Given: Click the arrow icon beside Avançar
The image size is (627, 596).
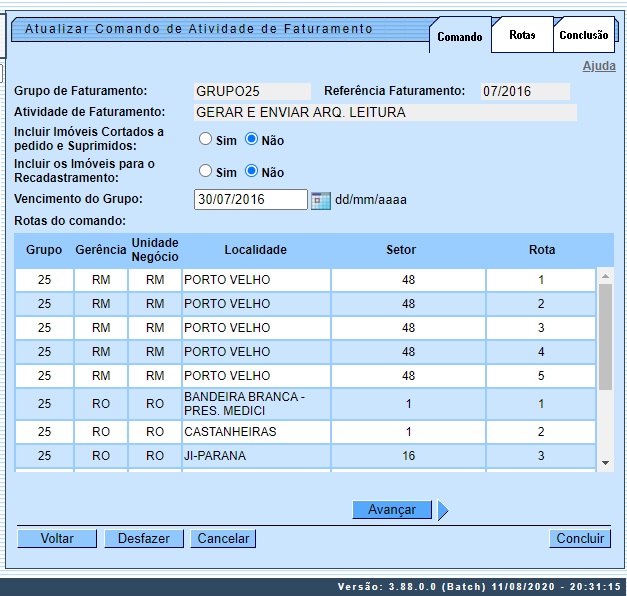Looking at the screenshot, I should pyautogui.click(x=443, y=510).
